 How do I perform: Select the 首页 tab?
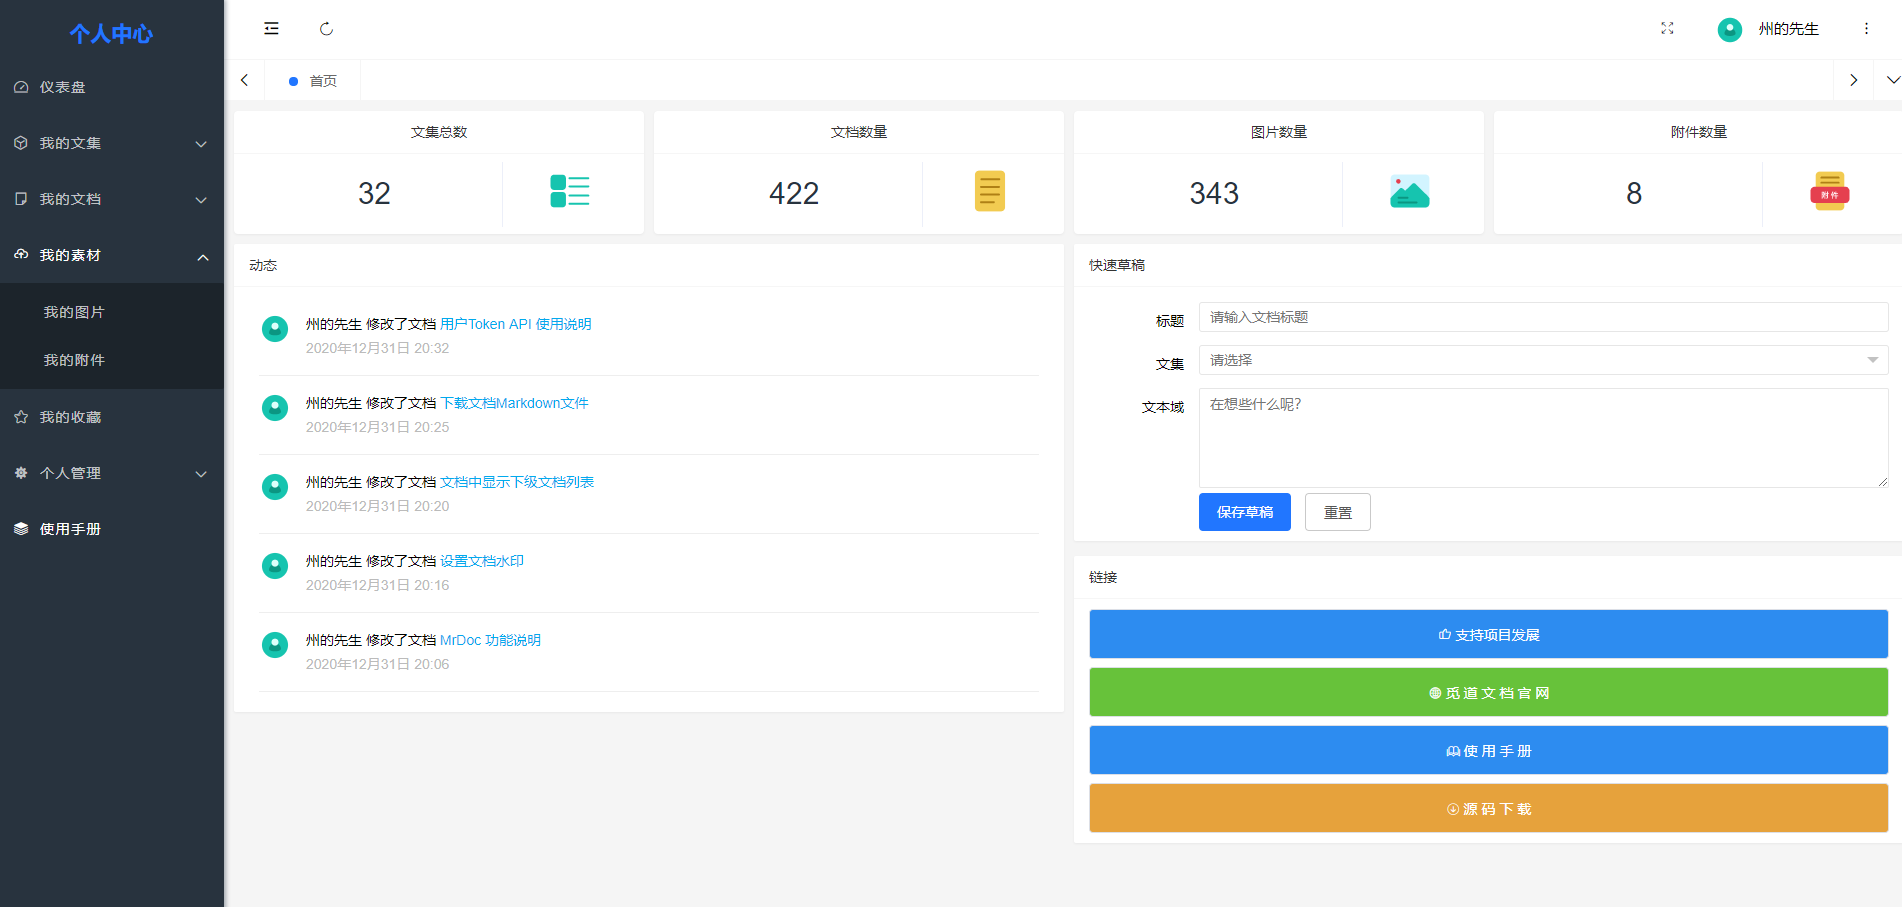313,81
